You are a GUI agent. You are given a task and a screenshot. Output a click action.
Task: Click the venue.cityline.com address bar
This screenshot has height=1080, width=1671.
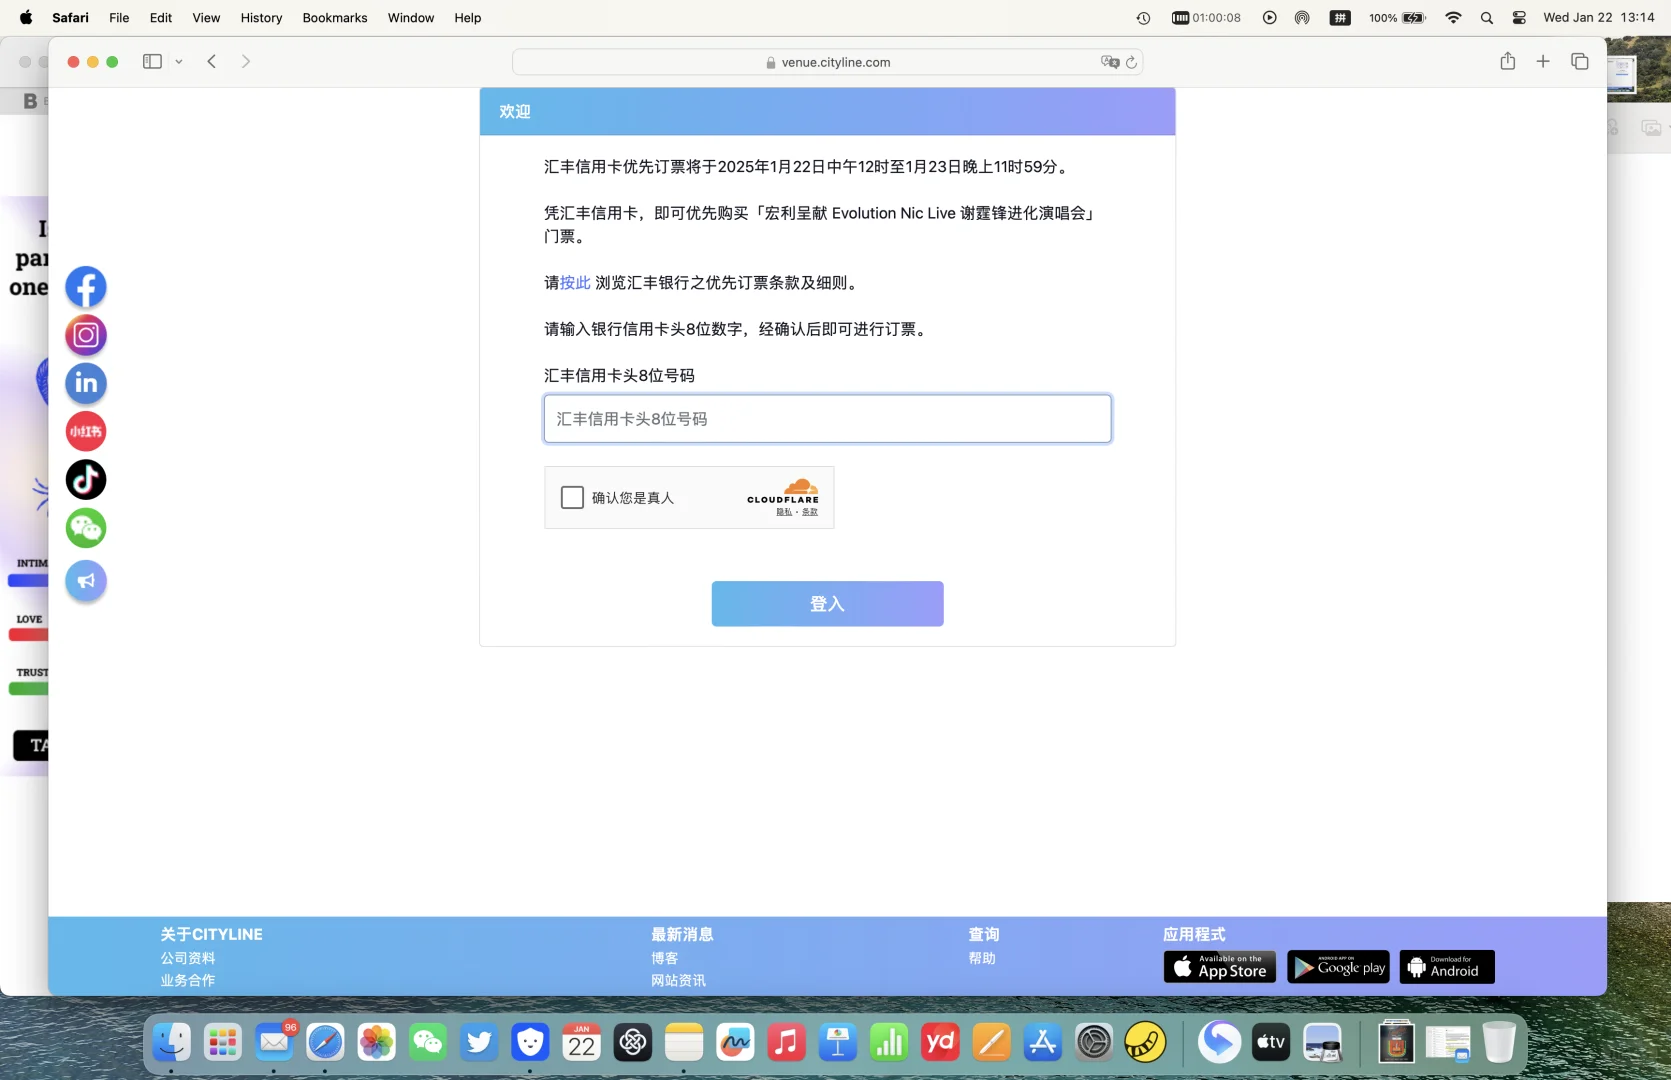[827, 62]
